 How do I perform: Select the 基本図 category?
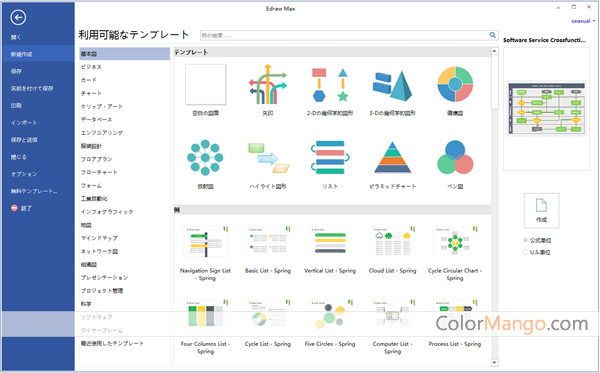click(124, 54)
